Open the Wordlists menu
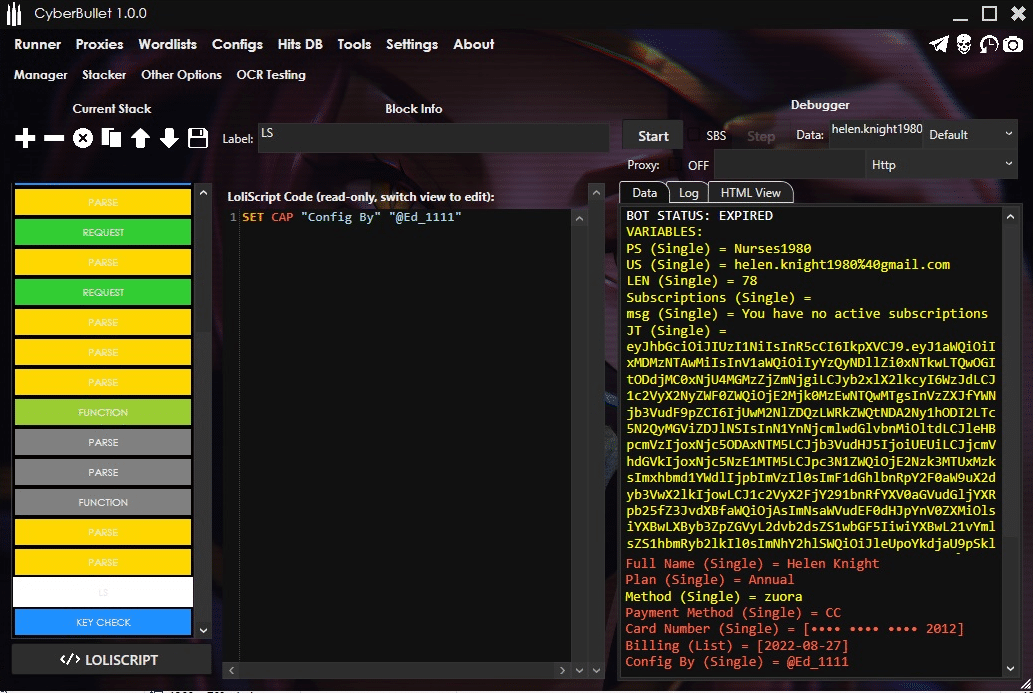This screenshot has width=1035, height=693. pos(168,44)
